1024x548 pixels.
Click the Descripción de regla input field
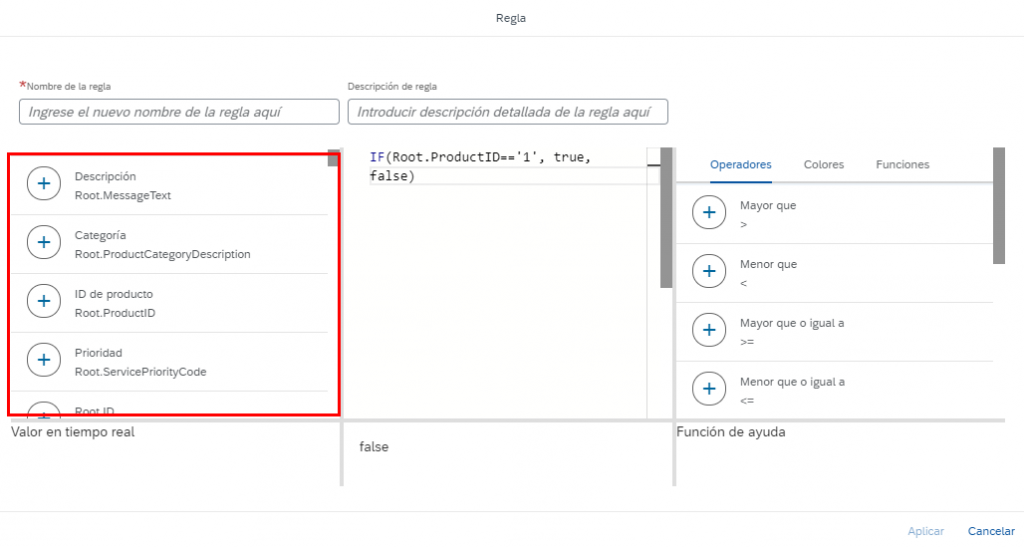click(x=507, y=112)
